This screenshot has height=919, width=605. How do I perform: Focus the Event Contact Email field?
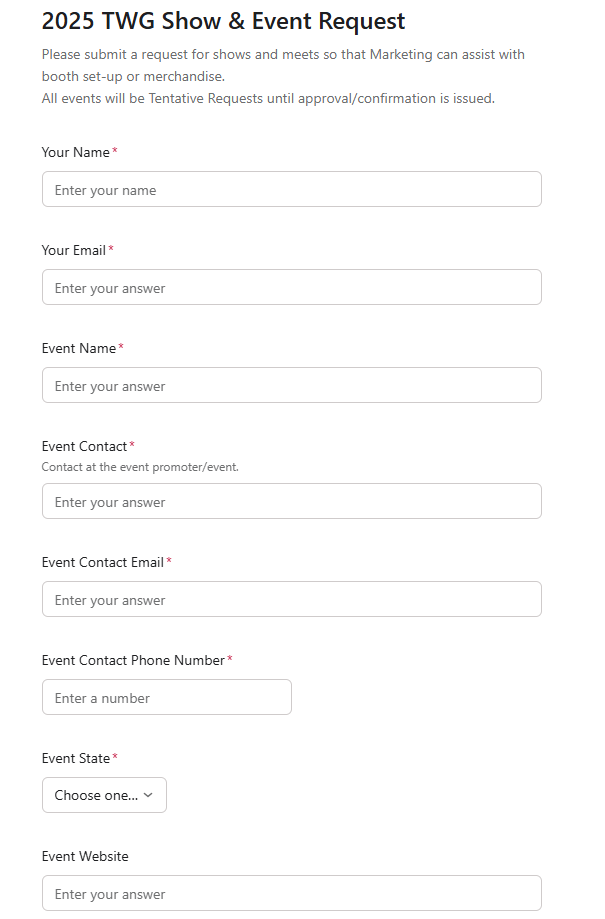(291, 600)
